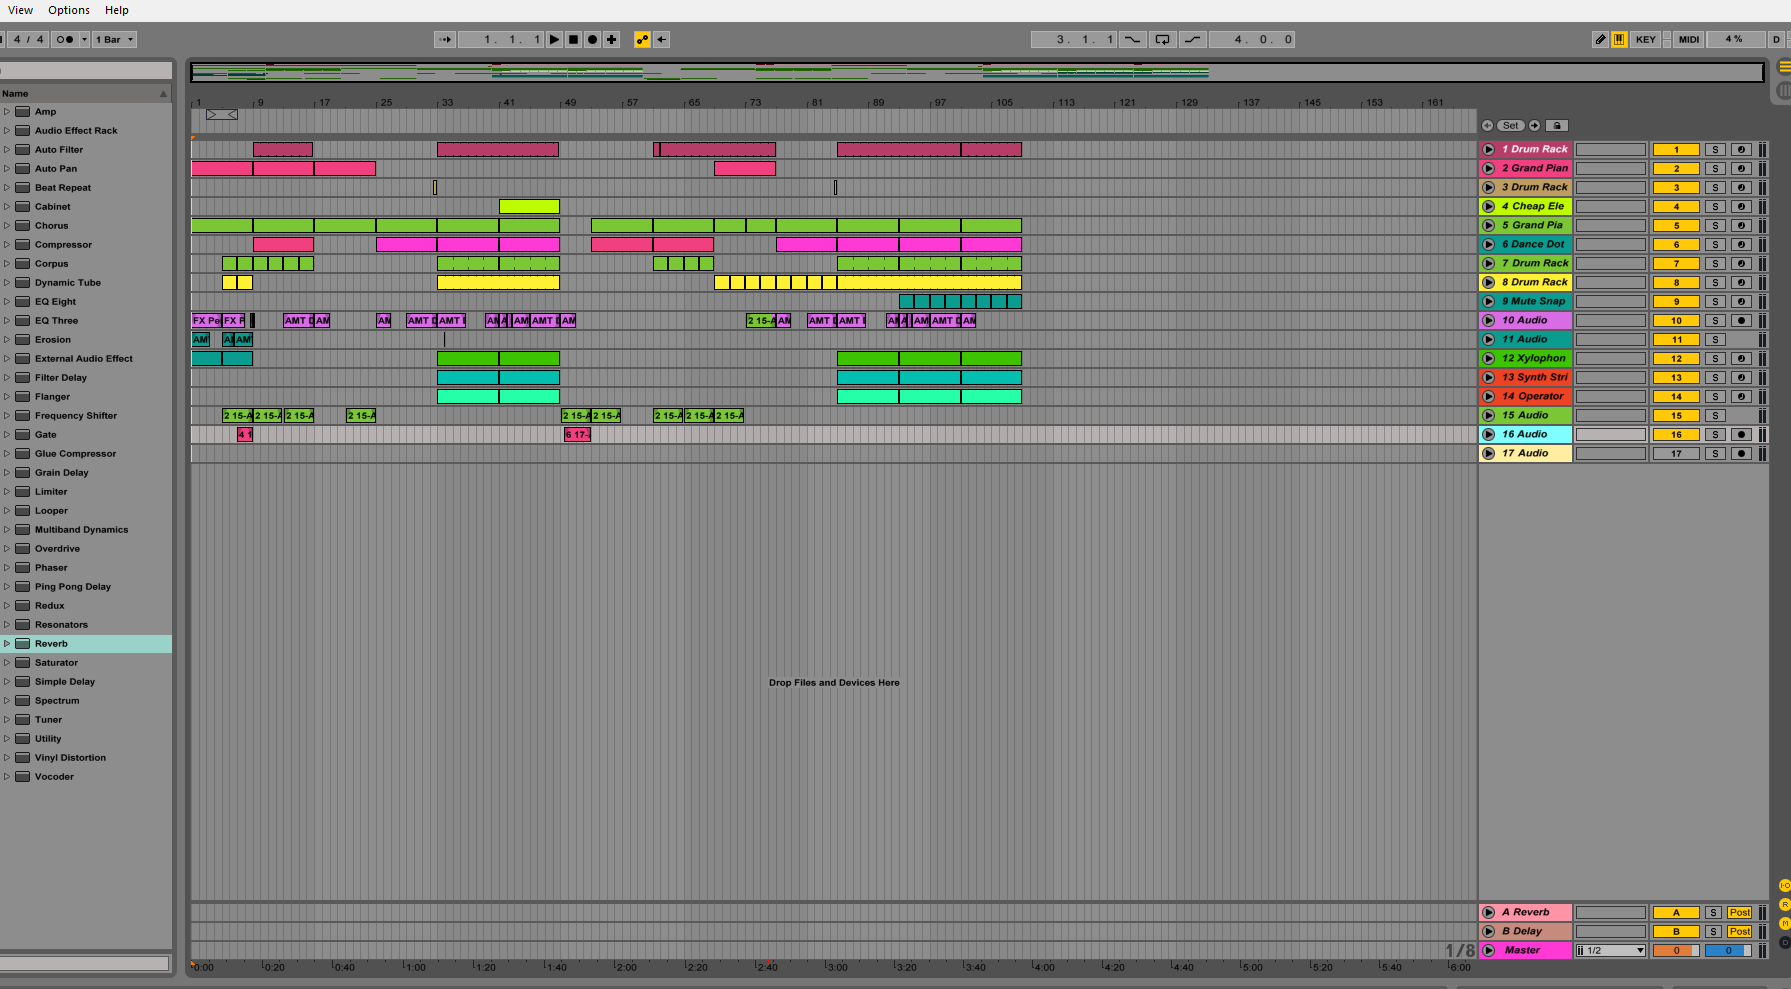Click Next Locator arrow button

[1534, 126]
